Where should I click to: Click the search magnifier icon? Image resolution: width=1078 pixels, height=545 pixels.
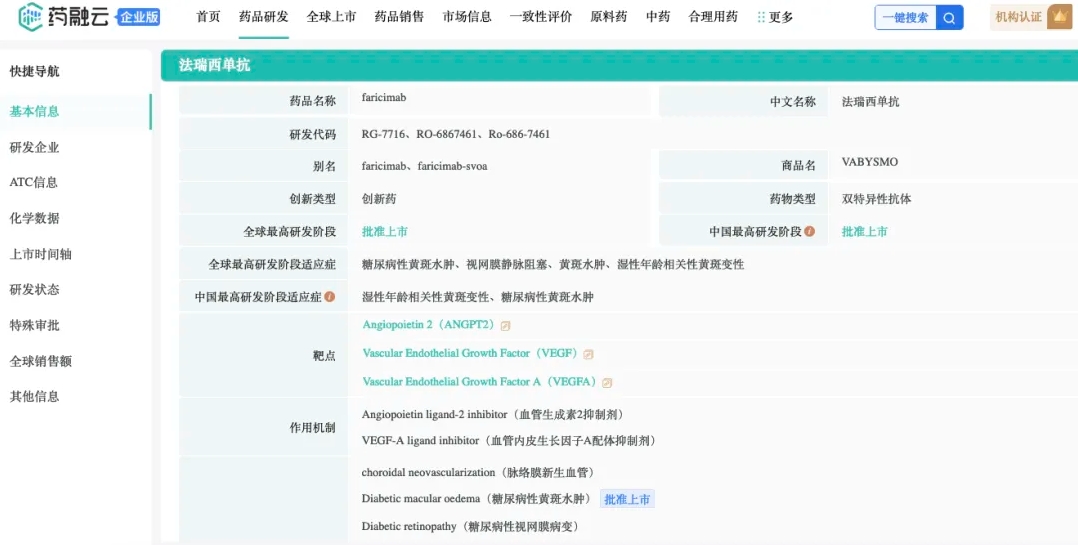click(950, 17)
